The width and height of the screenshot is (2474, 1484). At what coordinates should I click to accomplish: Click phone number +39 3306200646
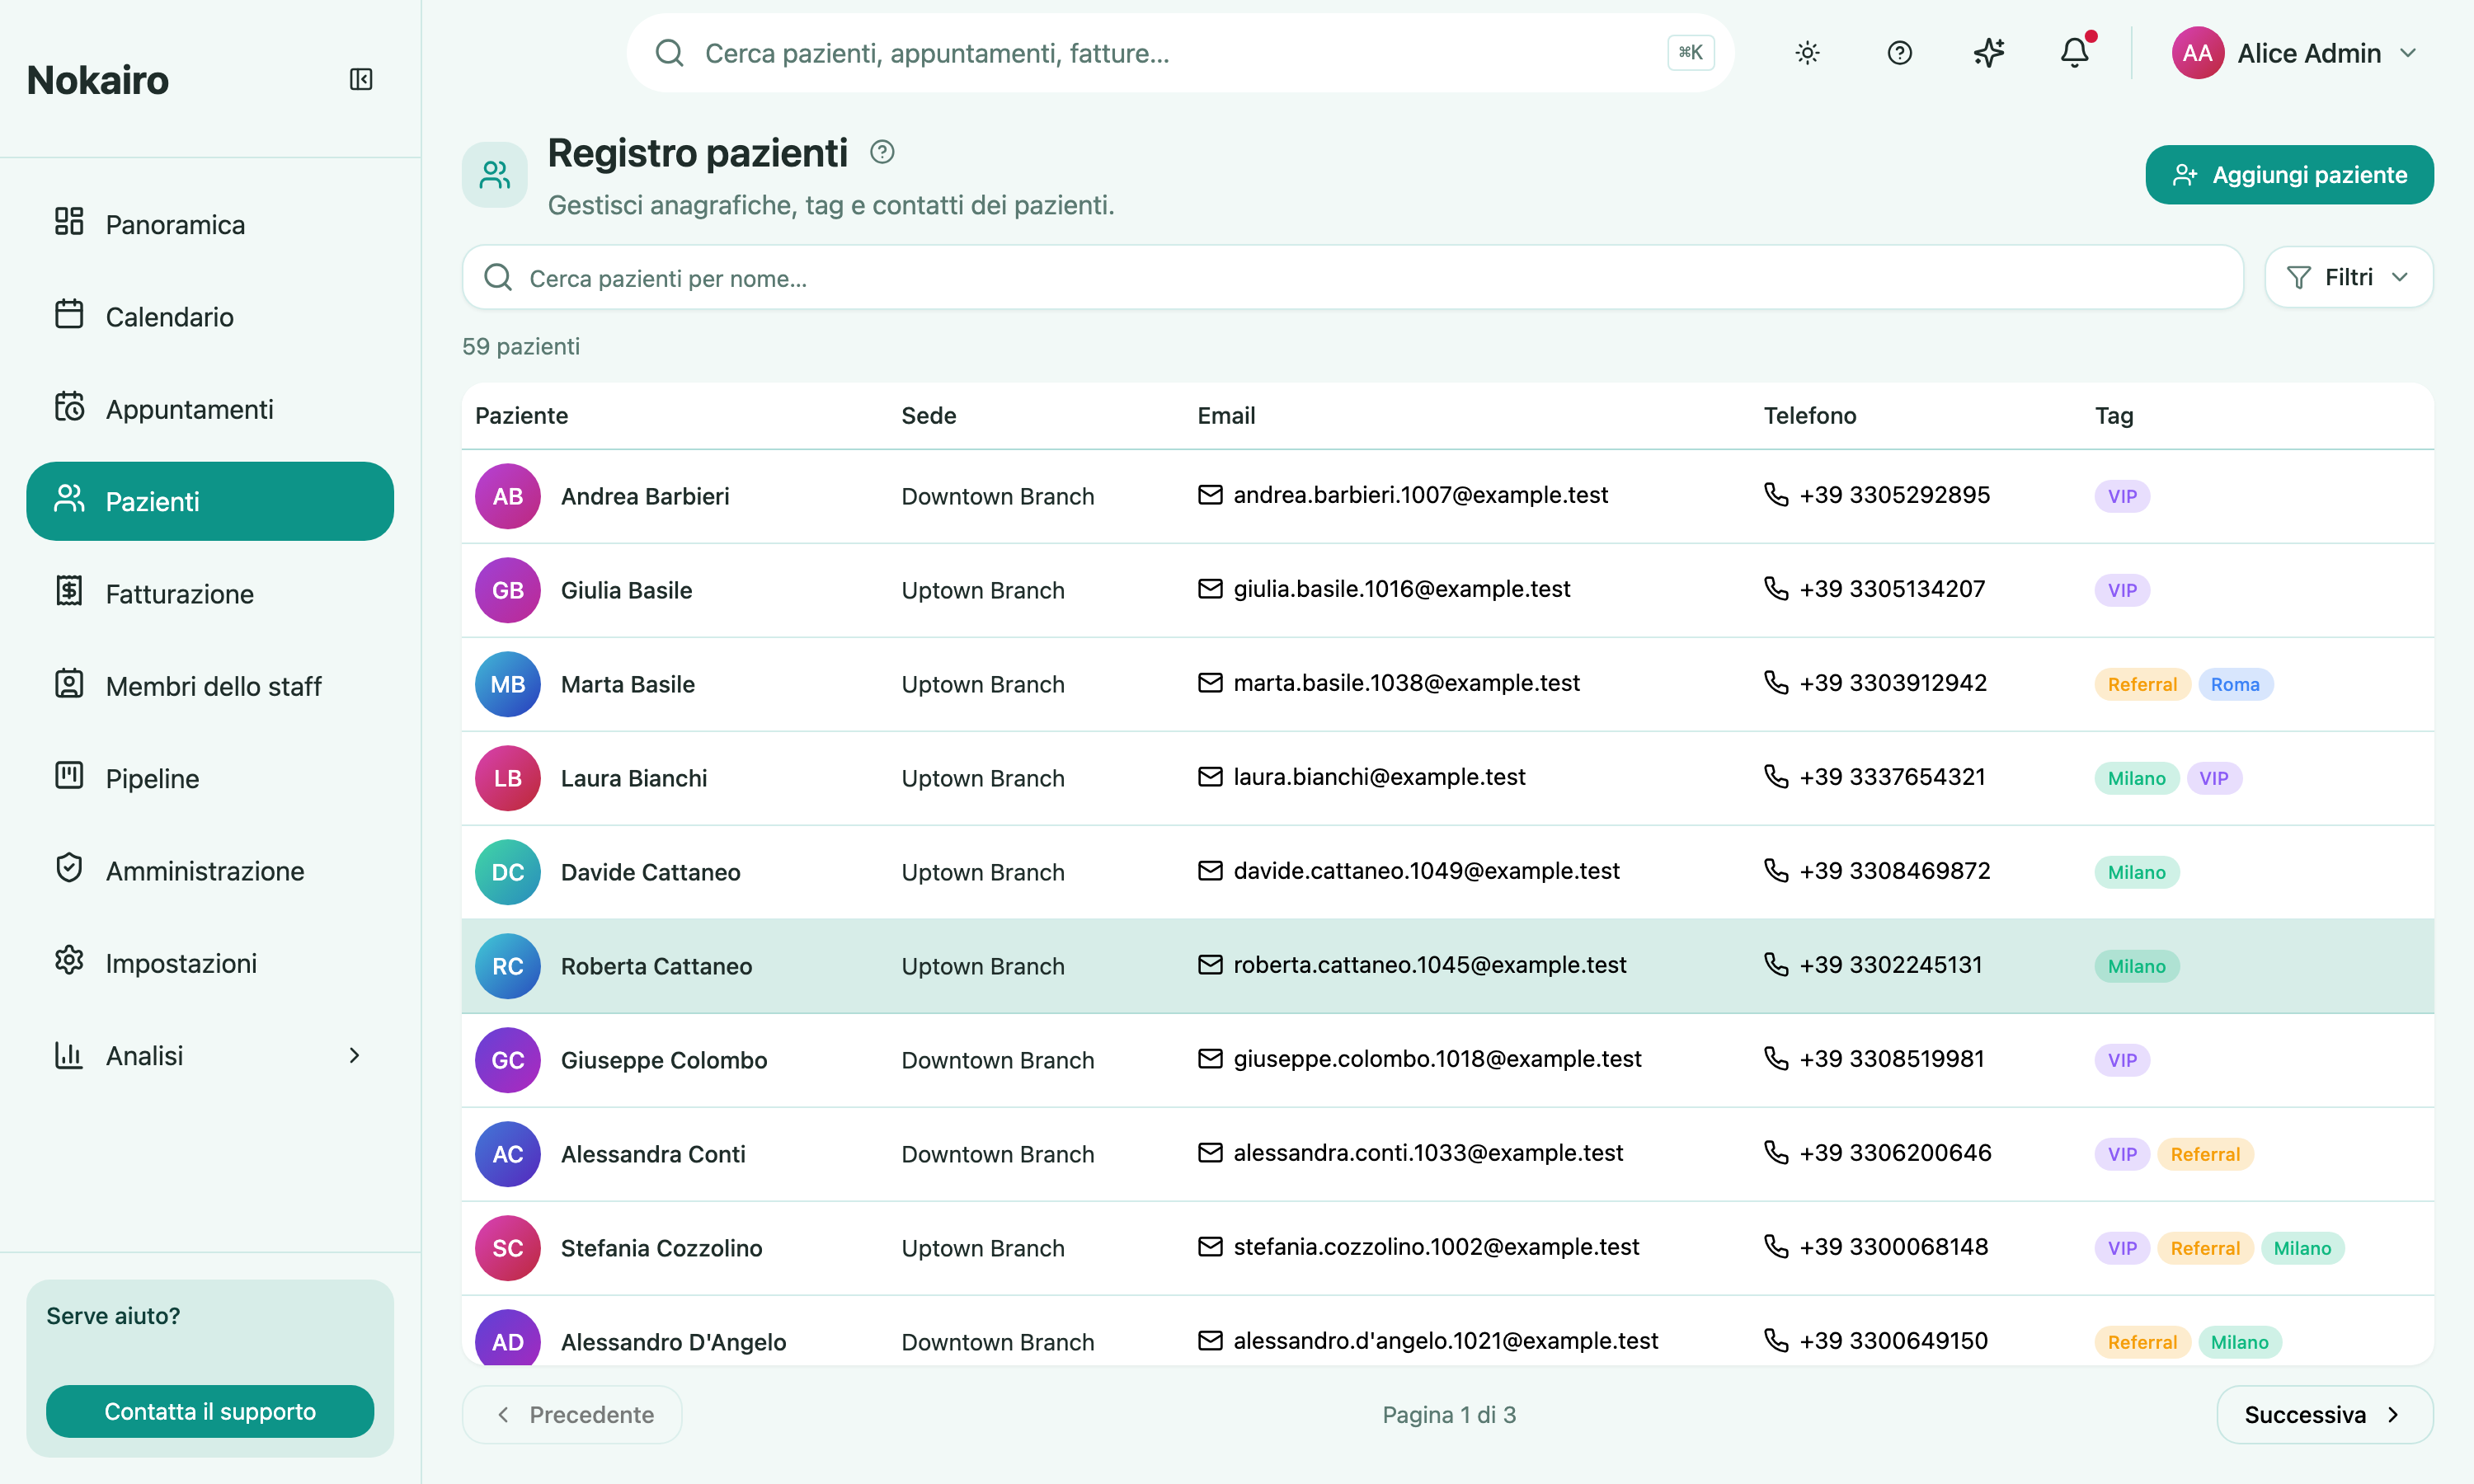pyautogui.click(x=1895, y=1153)
